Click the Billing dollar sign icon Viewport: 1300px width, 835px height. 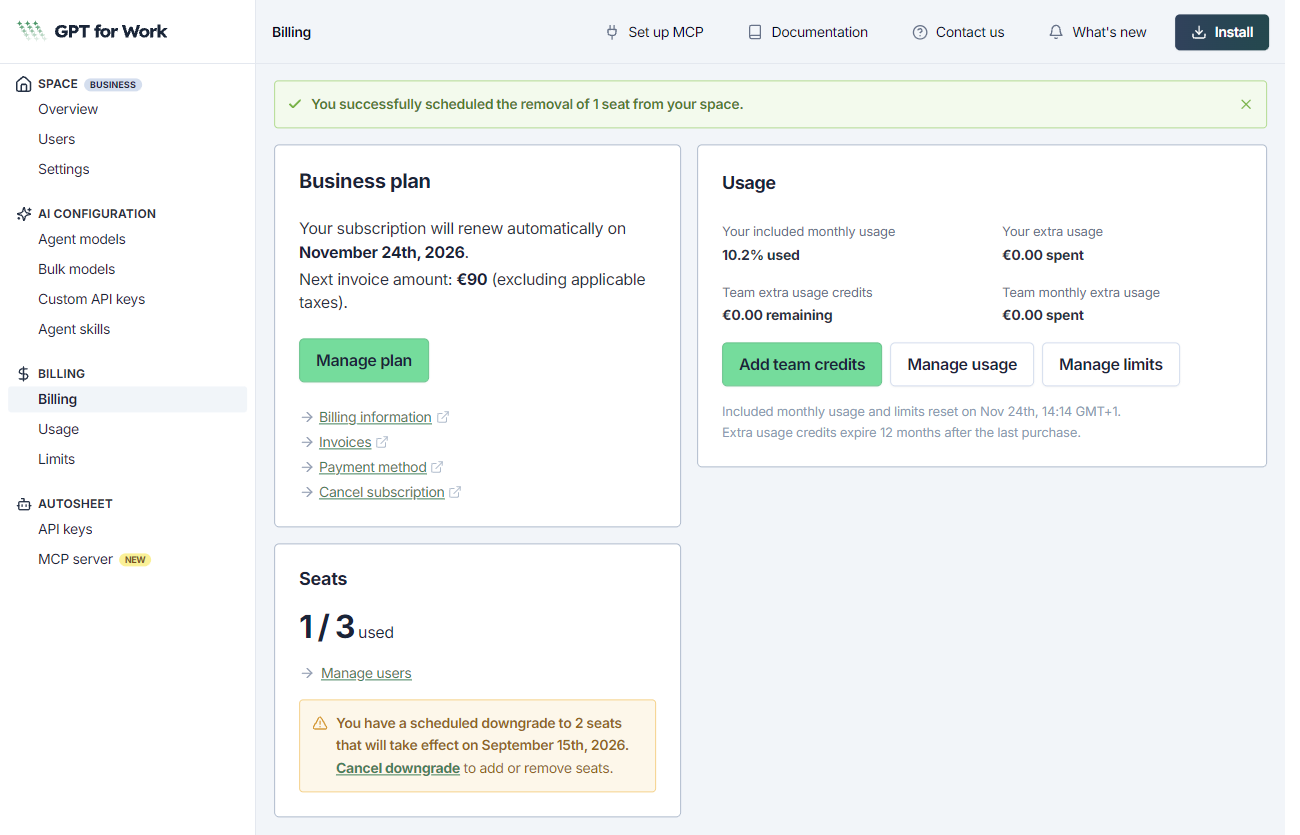[24, 374]
